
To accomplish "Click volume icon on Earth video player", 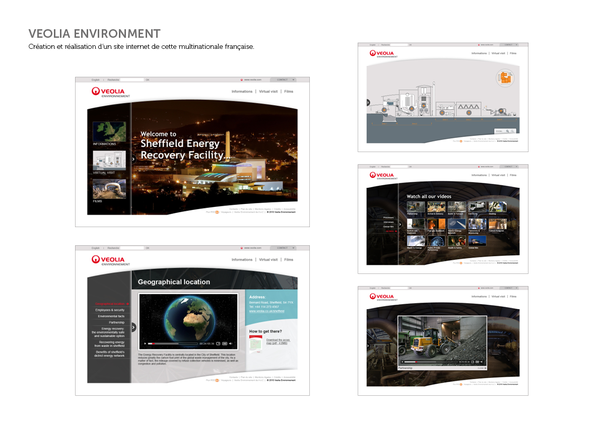I will click(x=230, y=344).
